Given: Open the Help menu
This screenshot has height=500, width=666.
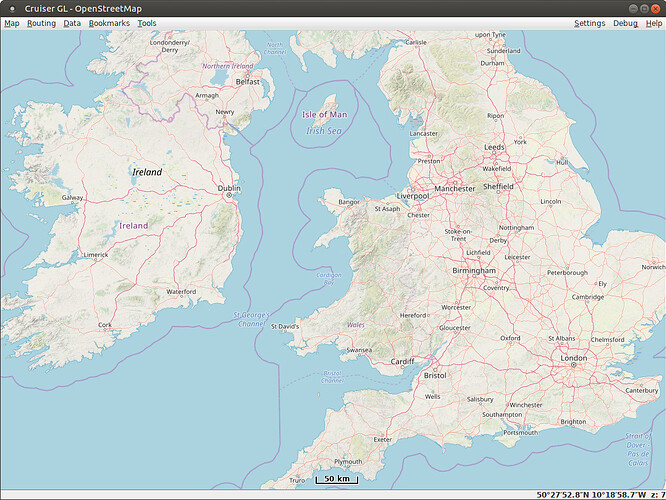Looking at the screenshot, I should (654, 23).
